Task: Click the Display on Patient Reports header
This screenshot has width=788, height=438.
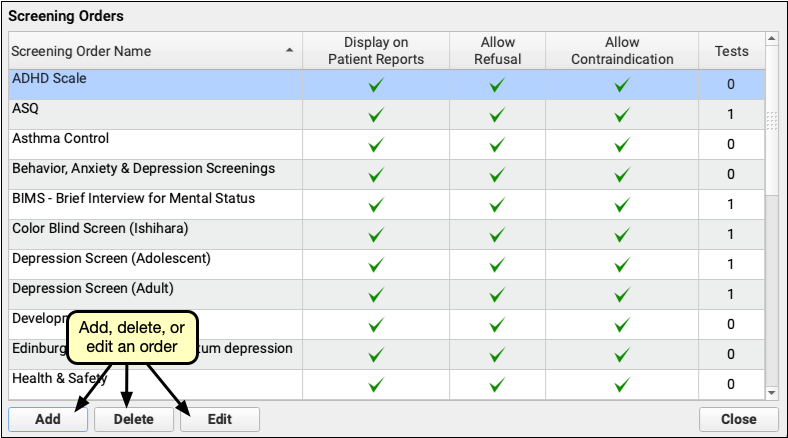Action: pos(376,51)
